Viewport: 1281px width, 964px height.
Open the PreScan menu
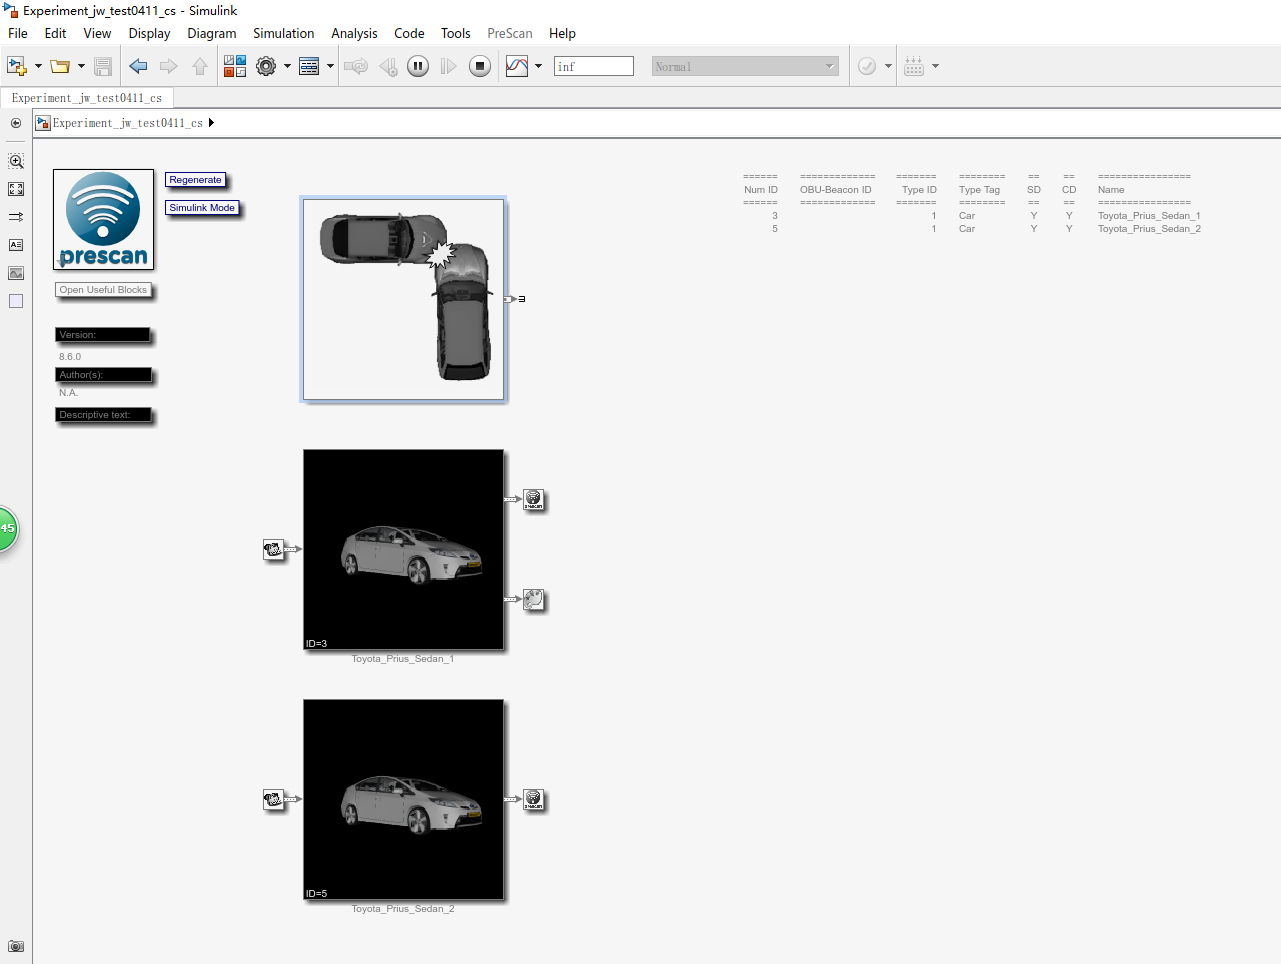[510, 33]
